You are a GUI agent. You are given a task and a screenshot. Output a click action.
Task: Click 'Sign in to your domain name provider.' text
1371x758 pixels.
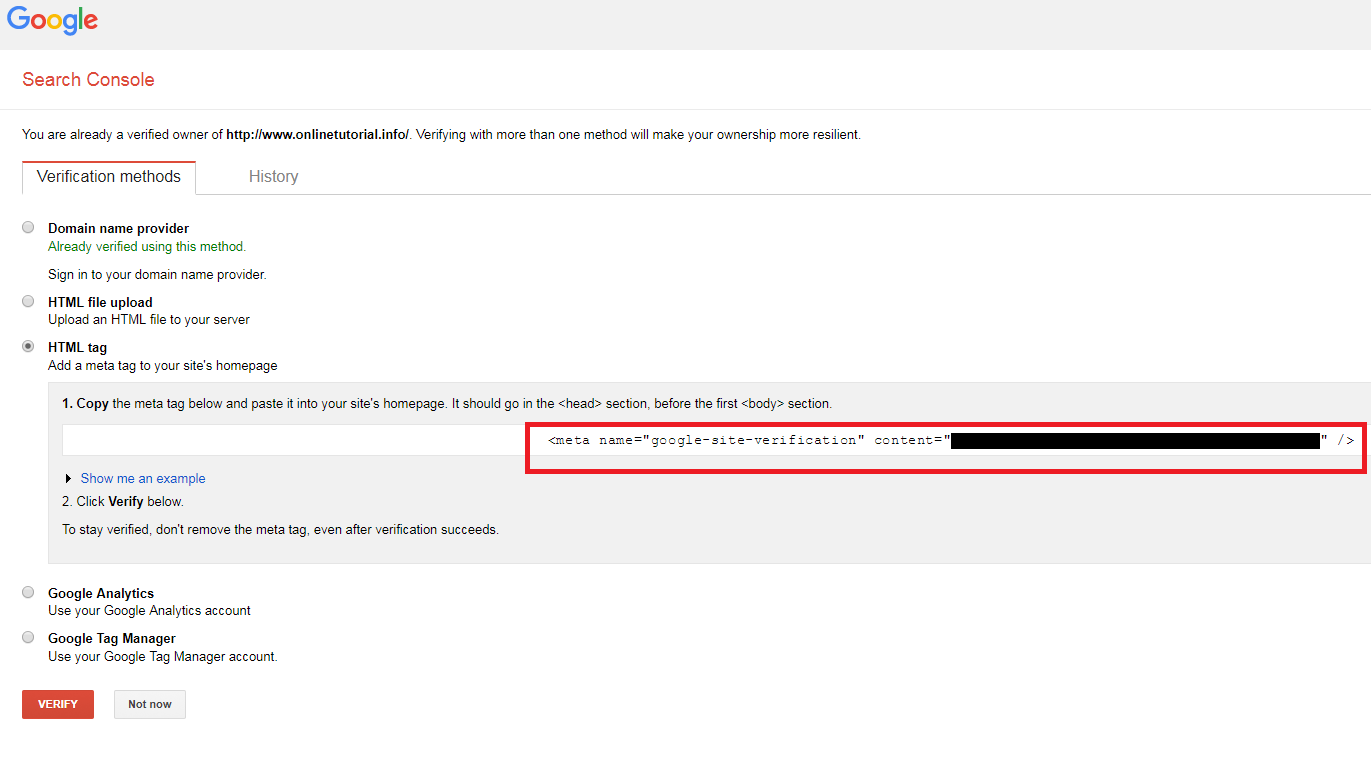click(x=157, y=274)
